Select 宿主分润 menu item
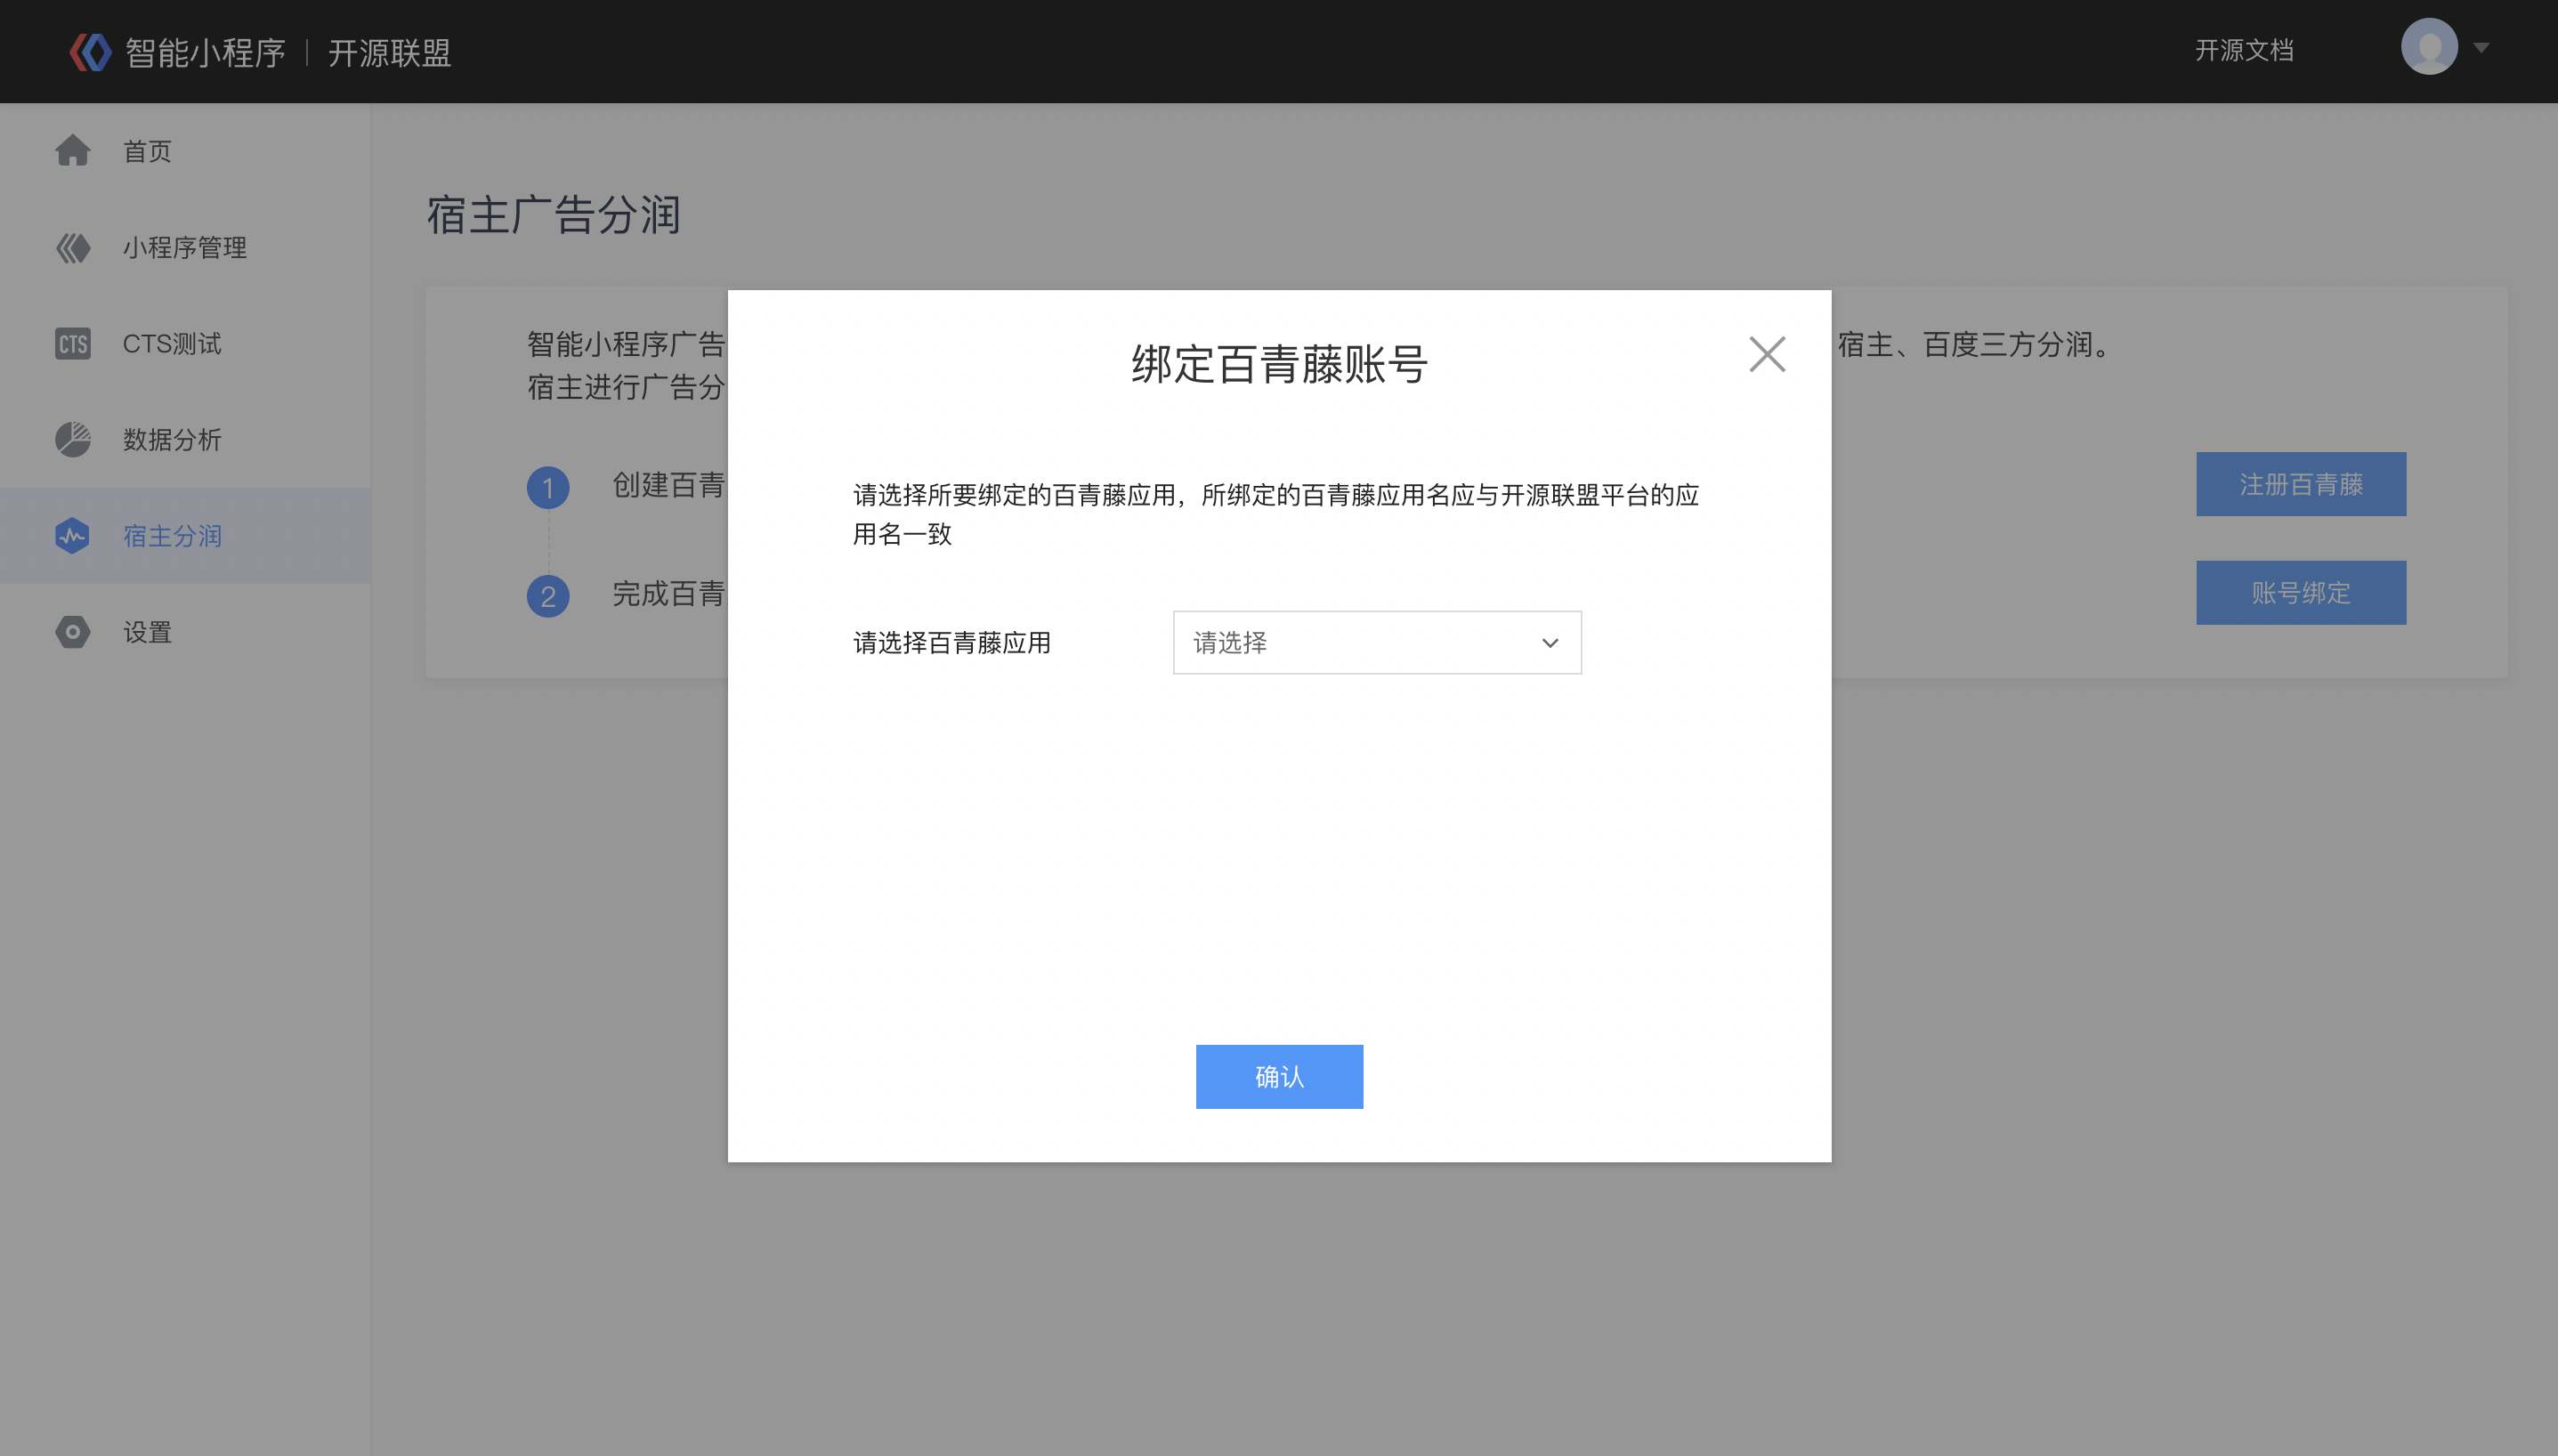Image resolution: width=2558 pixels, height=1456 pixels. click(185, 536)
